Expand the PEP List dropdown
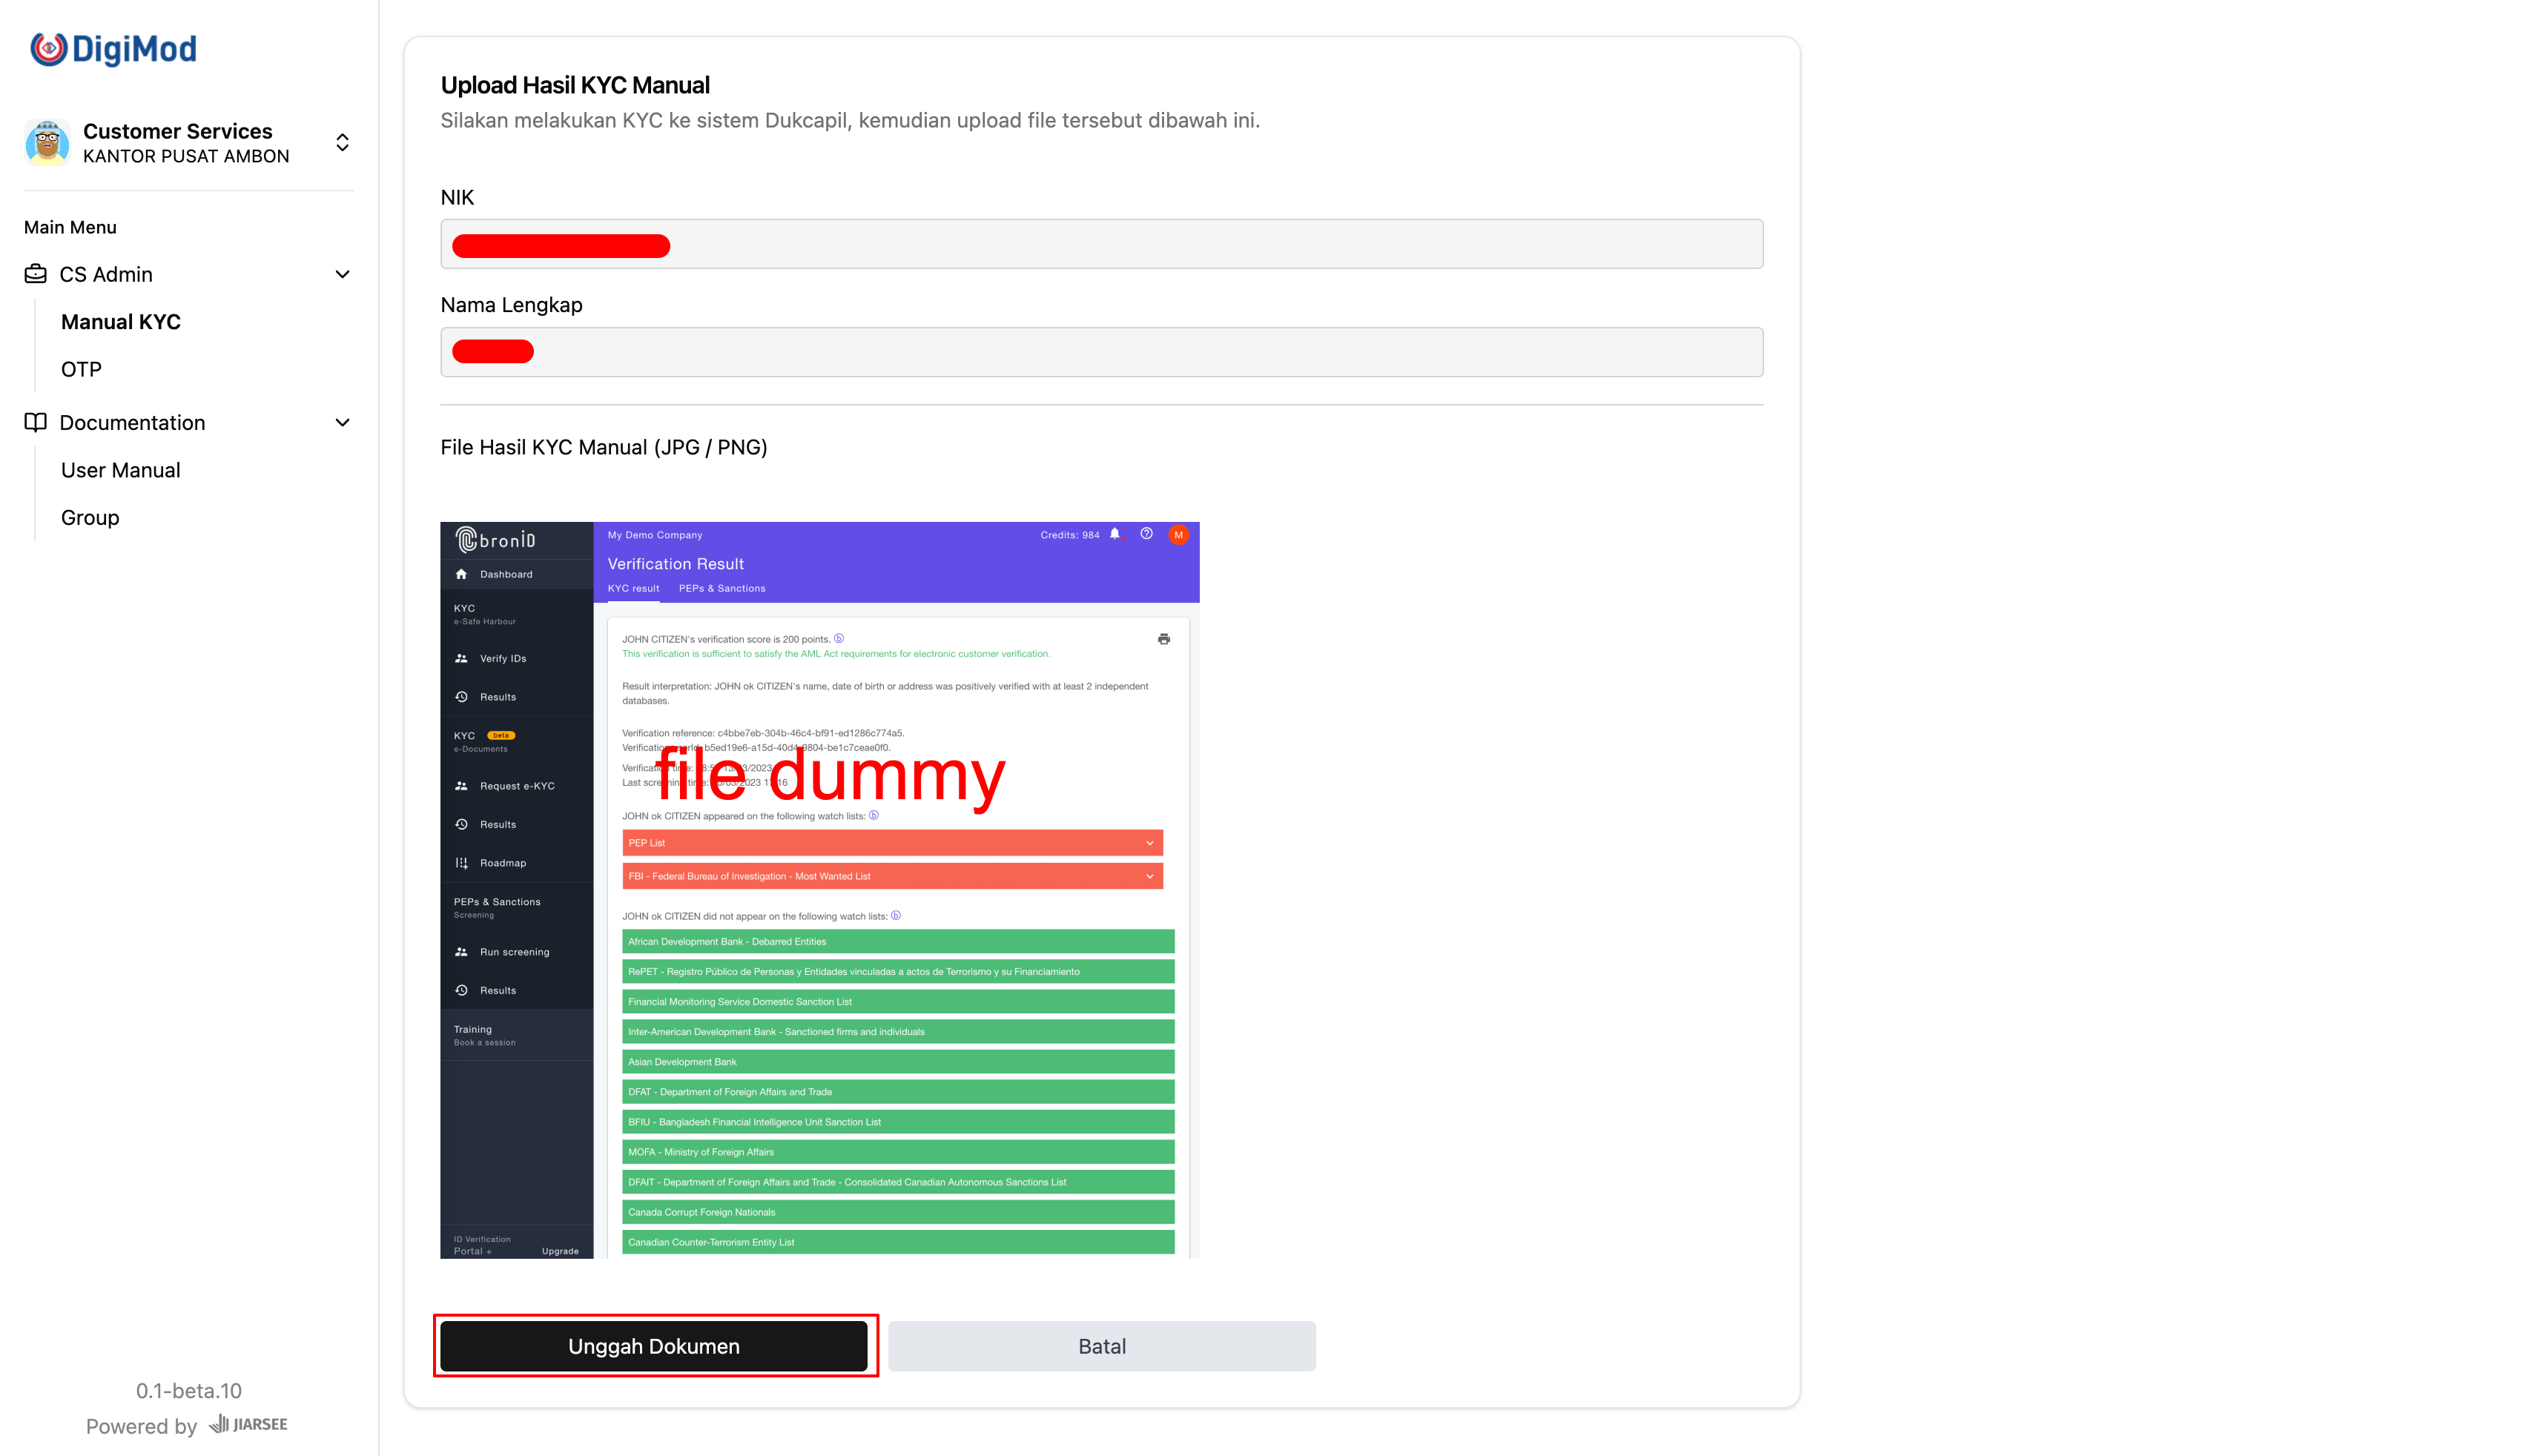Viewport: 2536px width, 1456px height. [1149, 843]
